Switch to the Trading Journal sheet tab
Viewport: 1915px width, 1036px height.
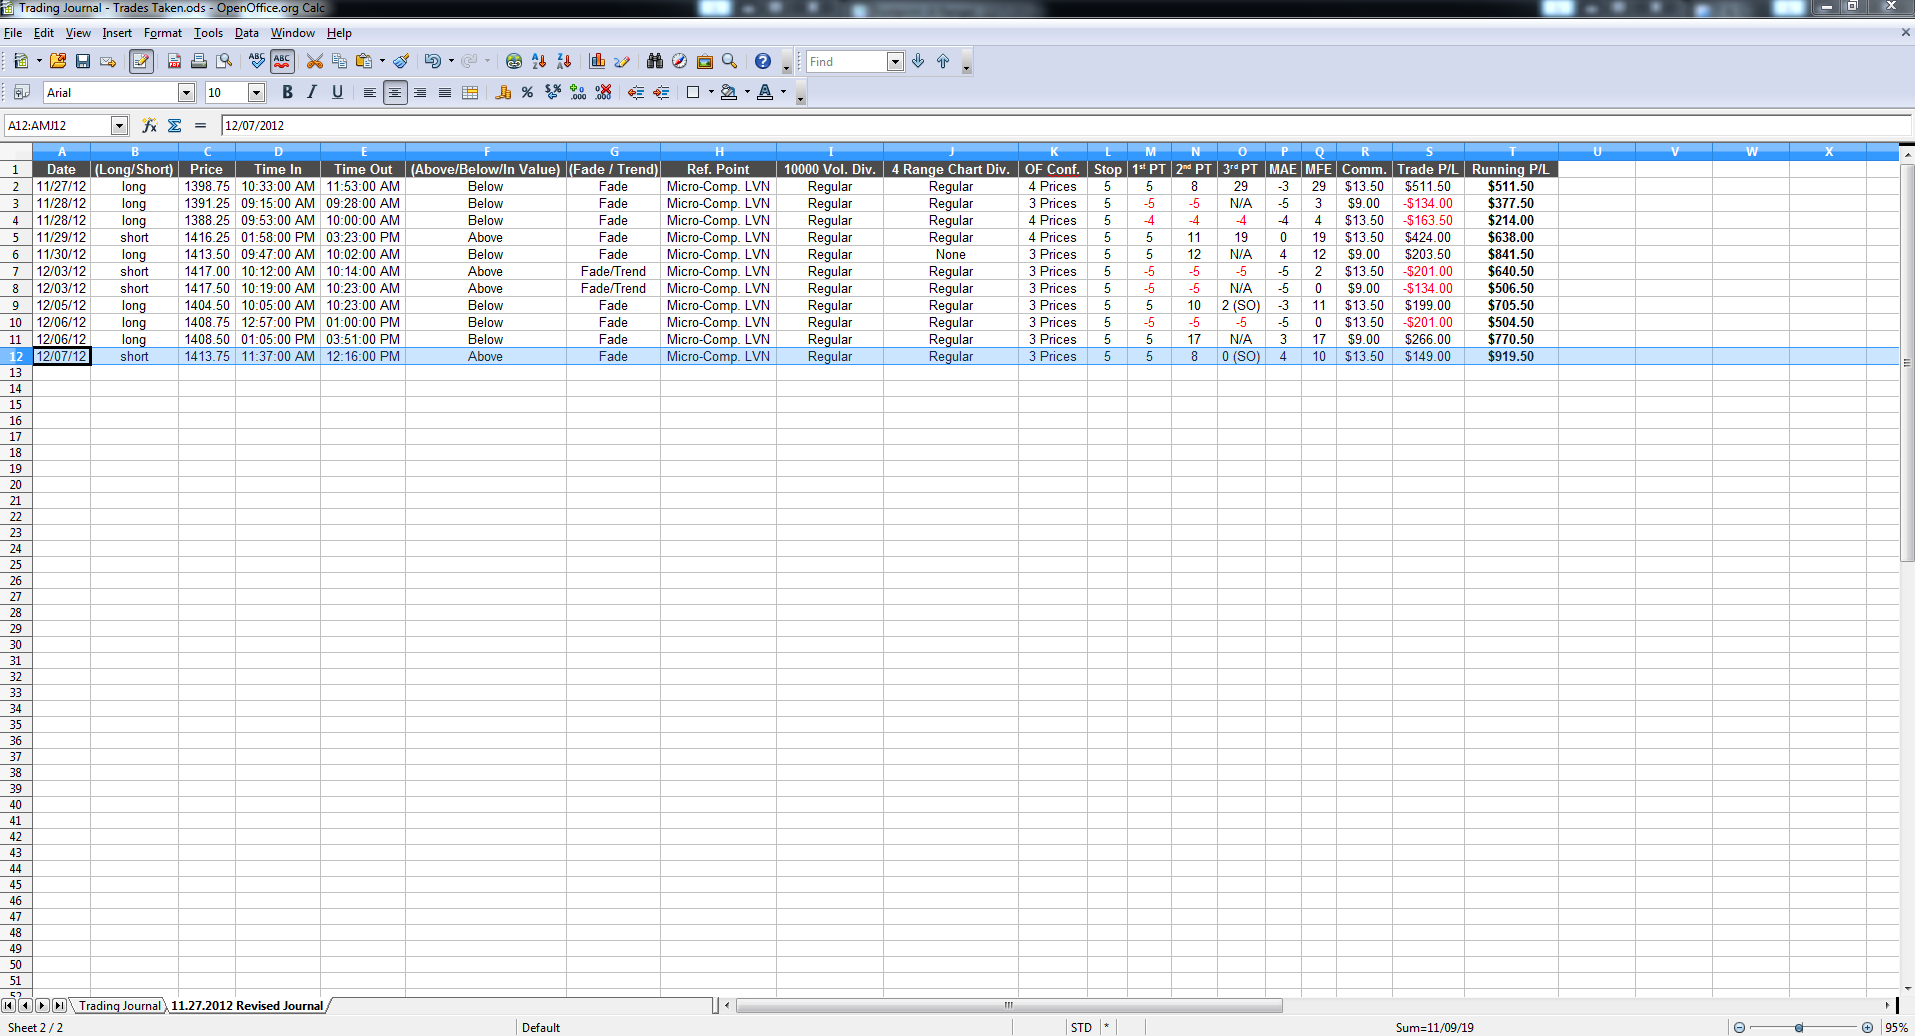pos(119,1005)
